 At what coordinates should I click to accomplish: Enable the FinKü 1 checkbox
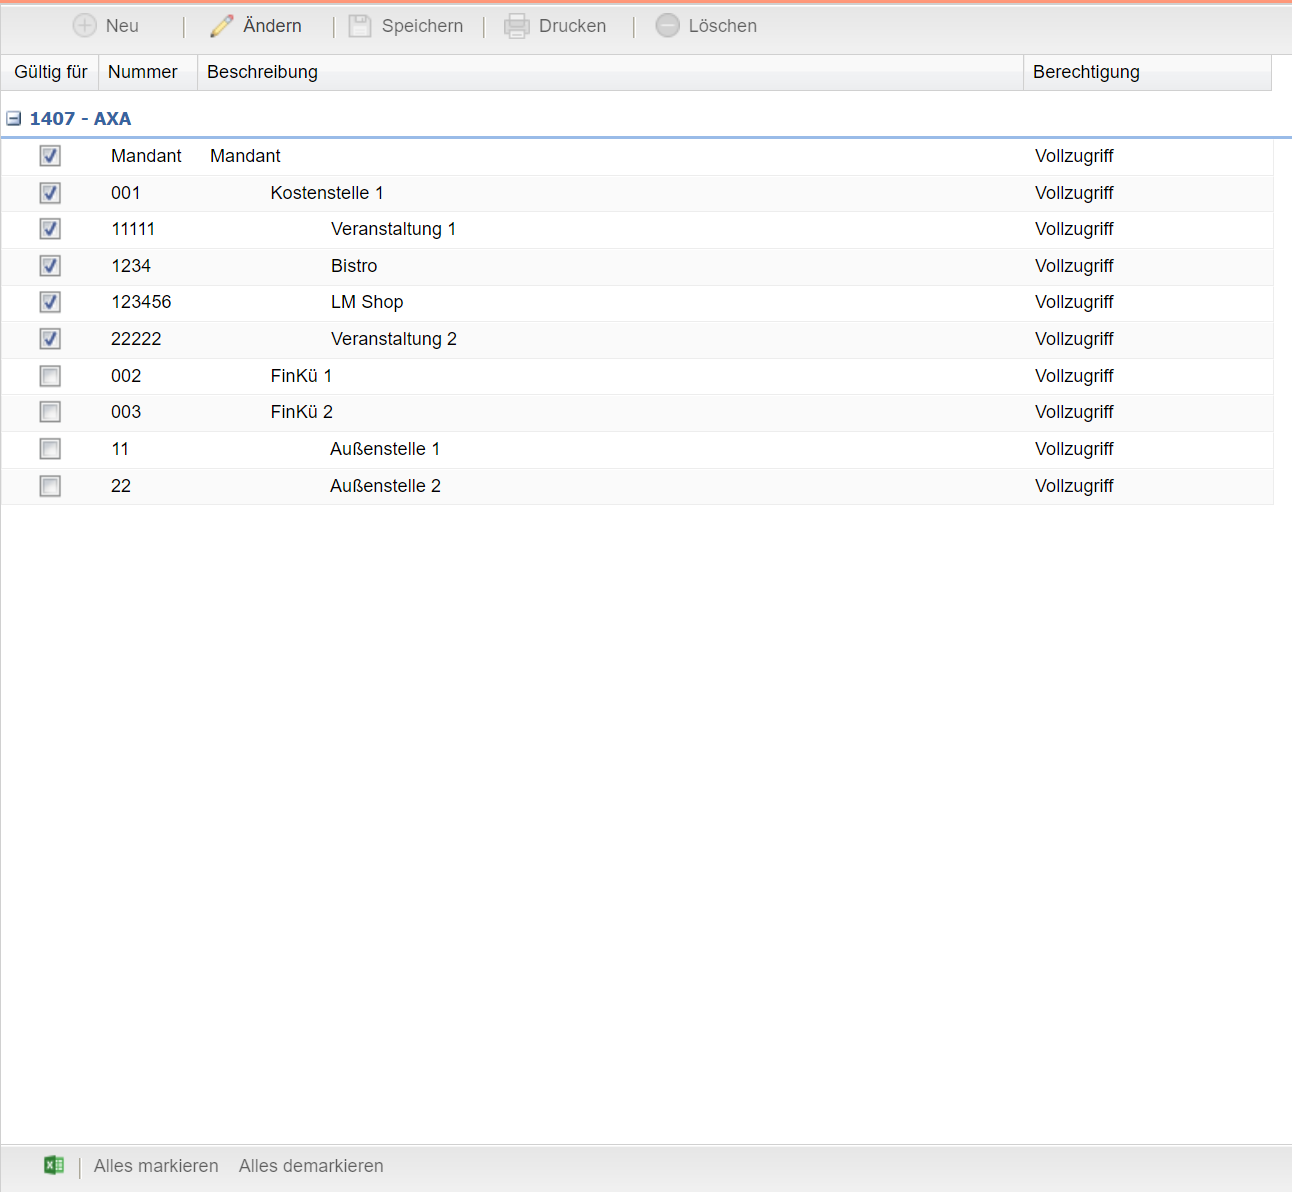[50, 376]
